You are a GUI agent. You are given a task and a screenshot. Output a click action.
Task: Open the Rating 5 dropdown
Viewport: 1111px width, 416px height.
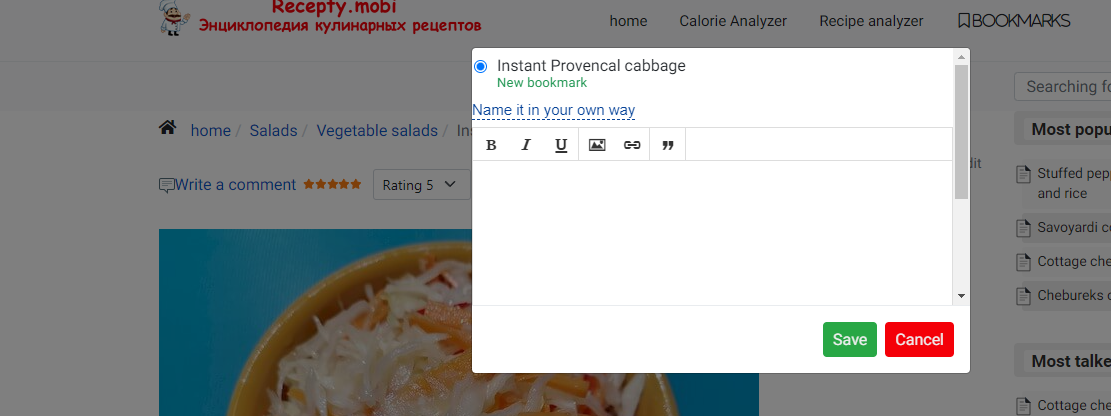[x=421, y=185]
